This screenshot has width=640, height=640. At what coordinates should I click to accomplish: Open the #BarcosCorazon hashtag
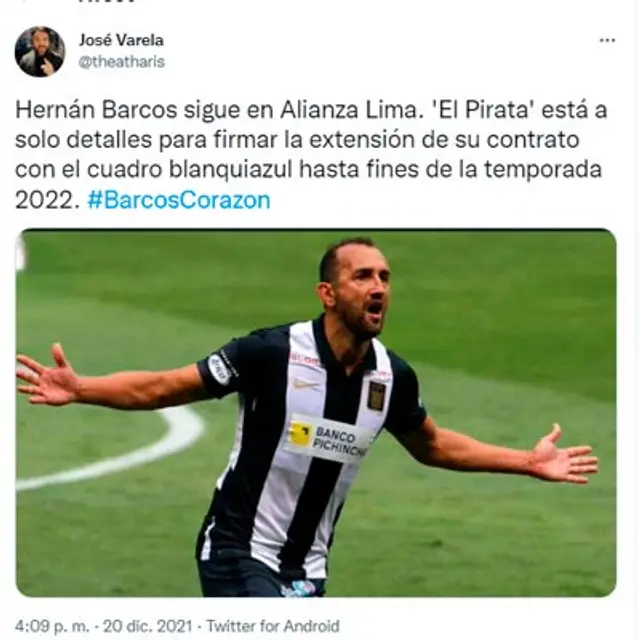[x=179, y=200]
